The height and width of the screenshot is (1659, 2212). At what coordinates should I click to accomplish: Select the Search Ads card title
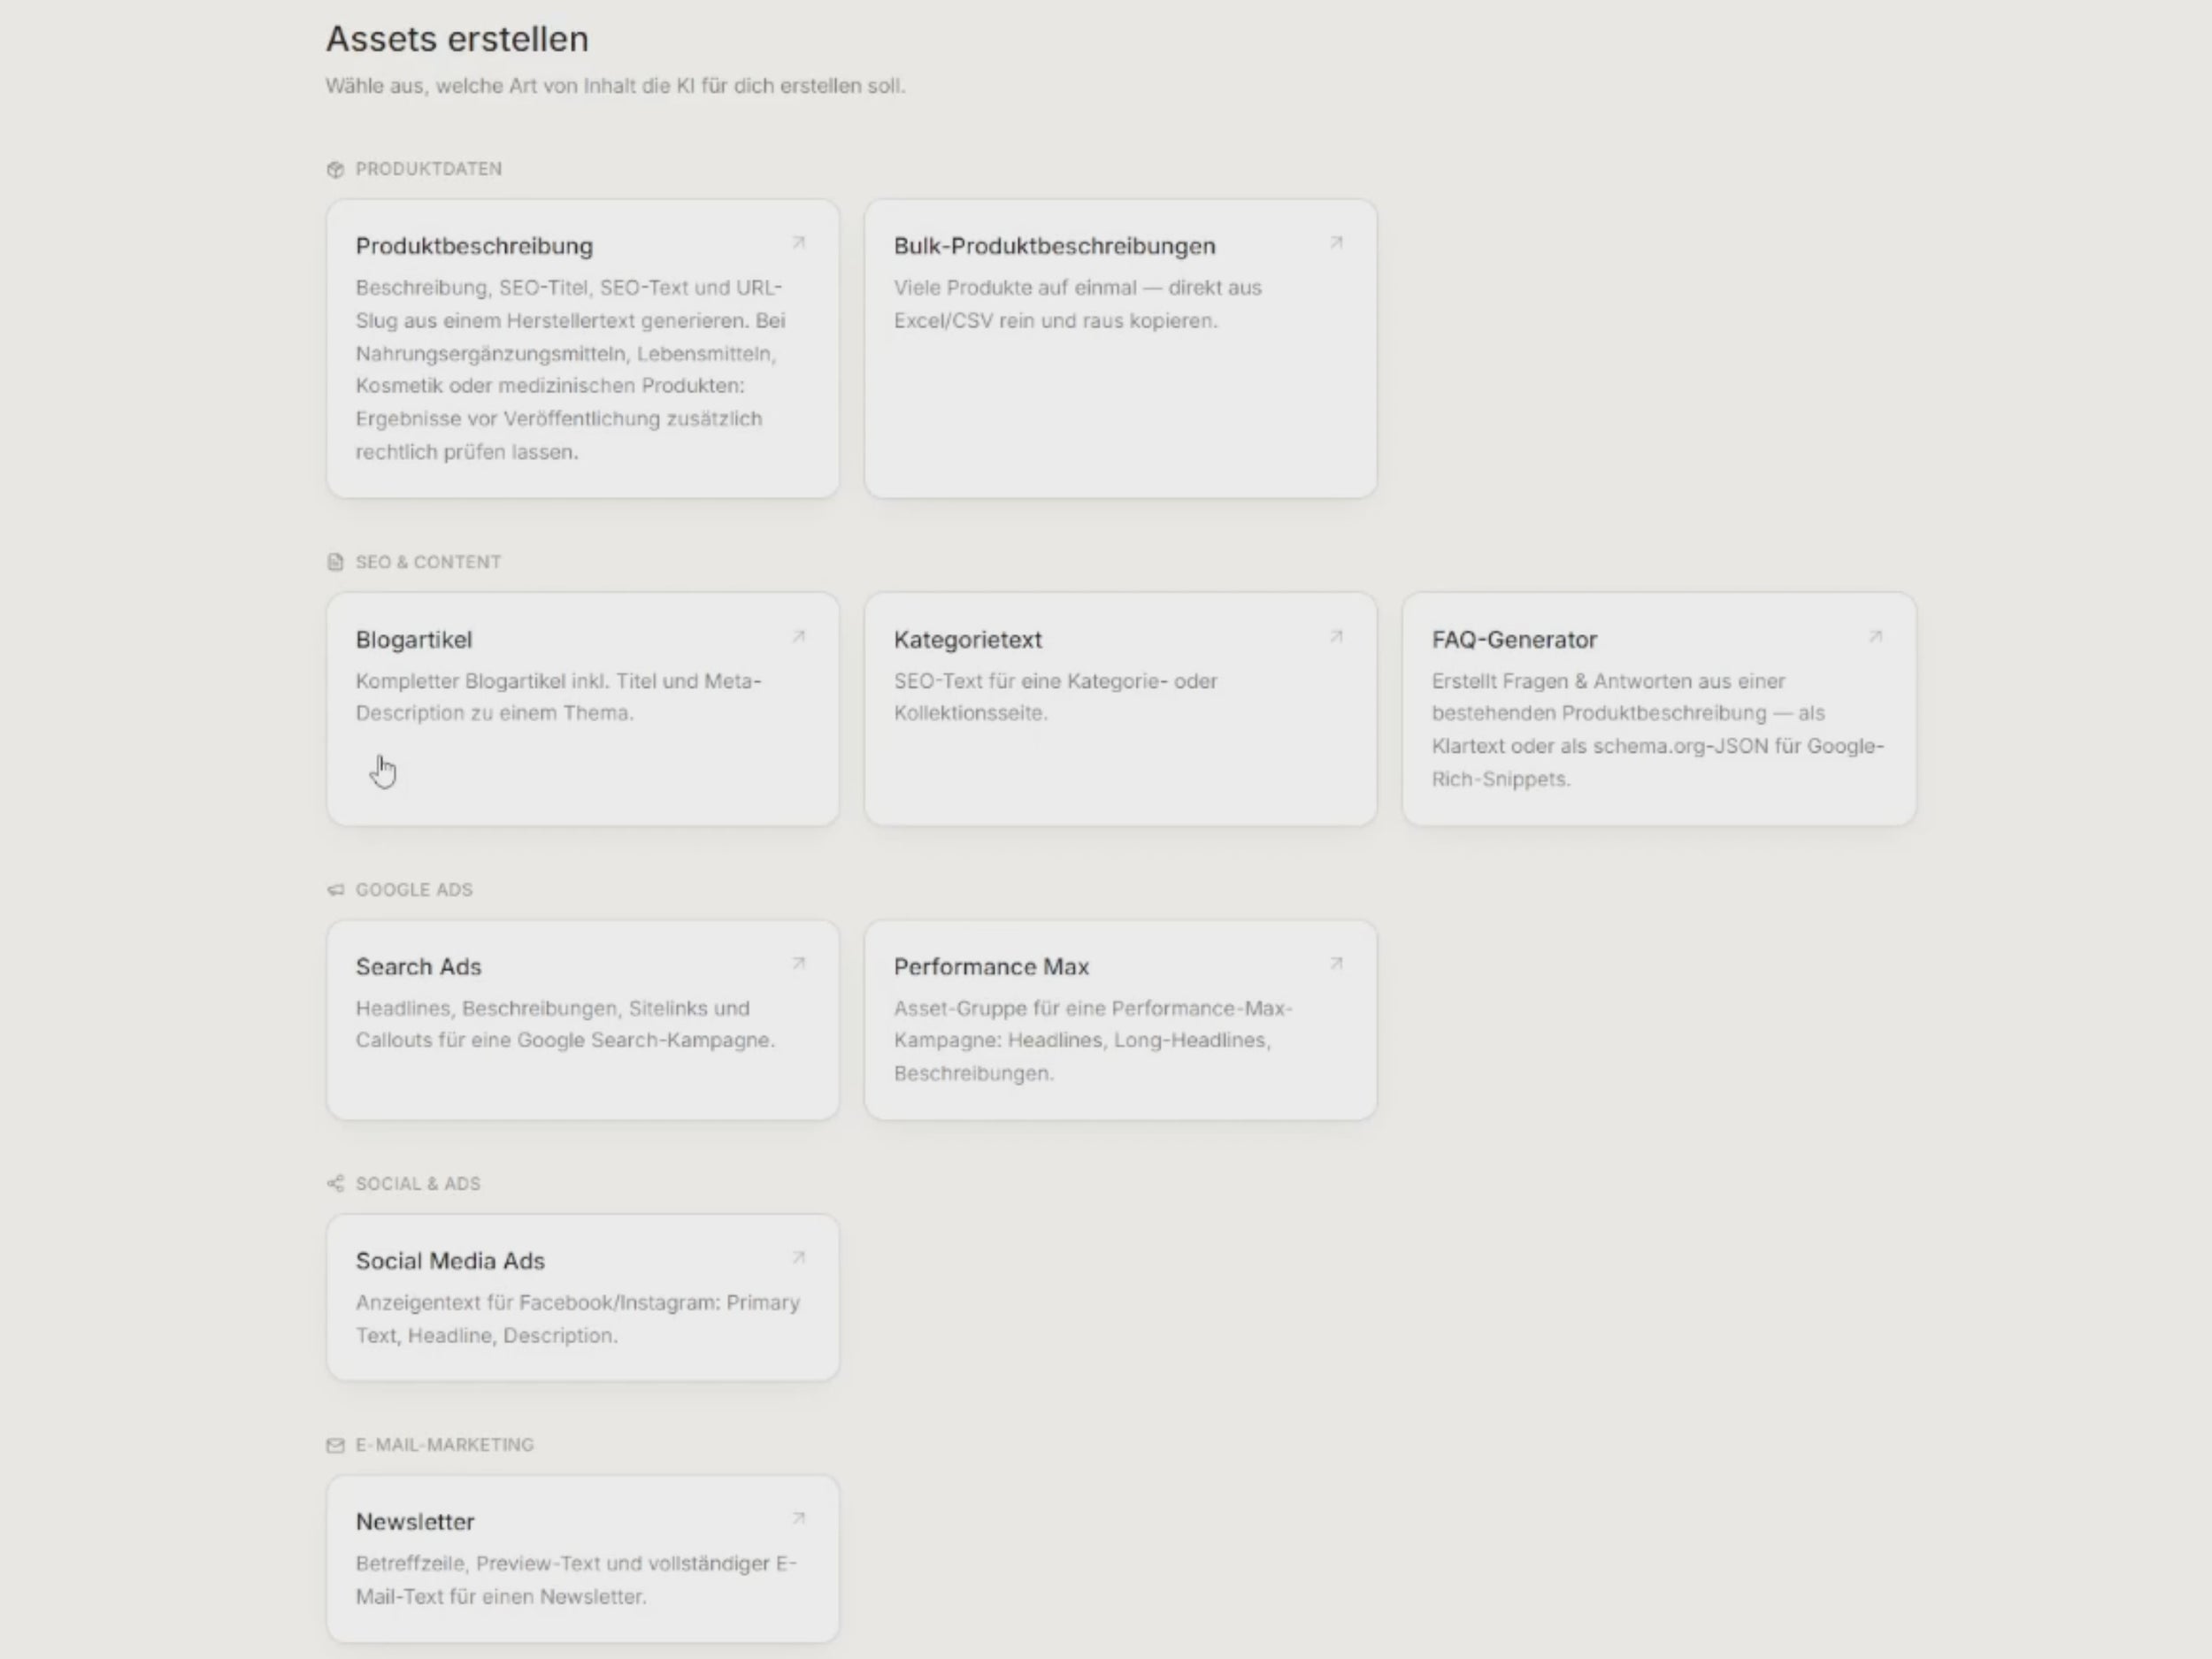pyautogui.click(x=418, y=967)
